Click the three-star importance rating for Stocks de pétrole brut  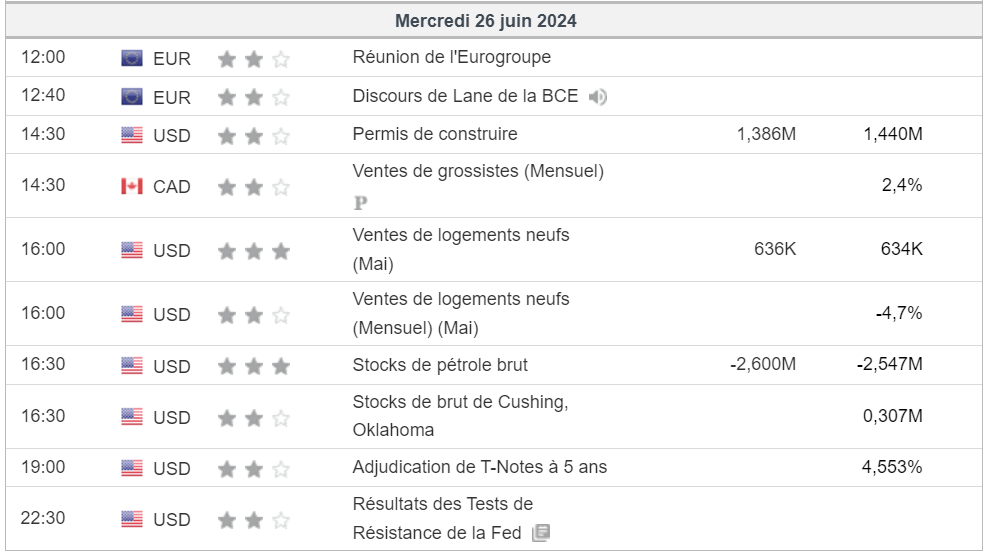[x=254, y=366]
